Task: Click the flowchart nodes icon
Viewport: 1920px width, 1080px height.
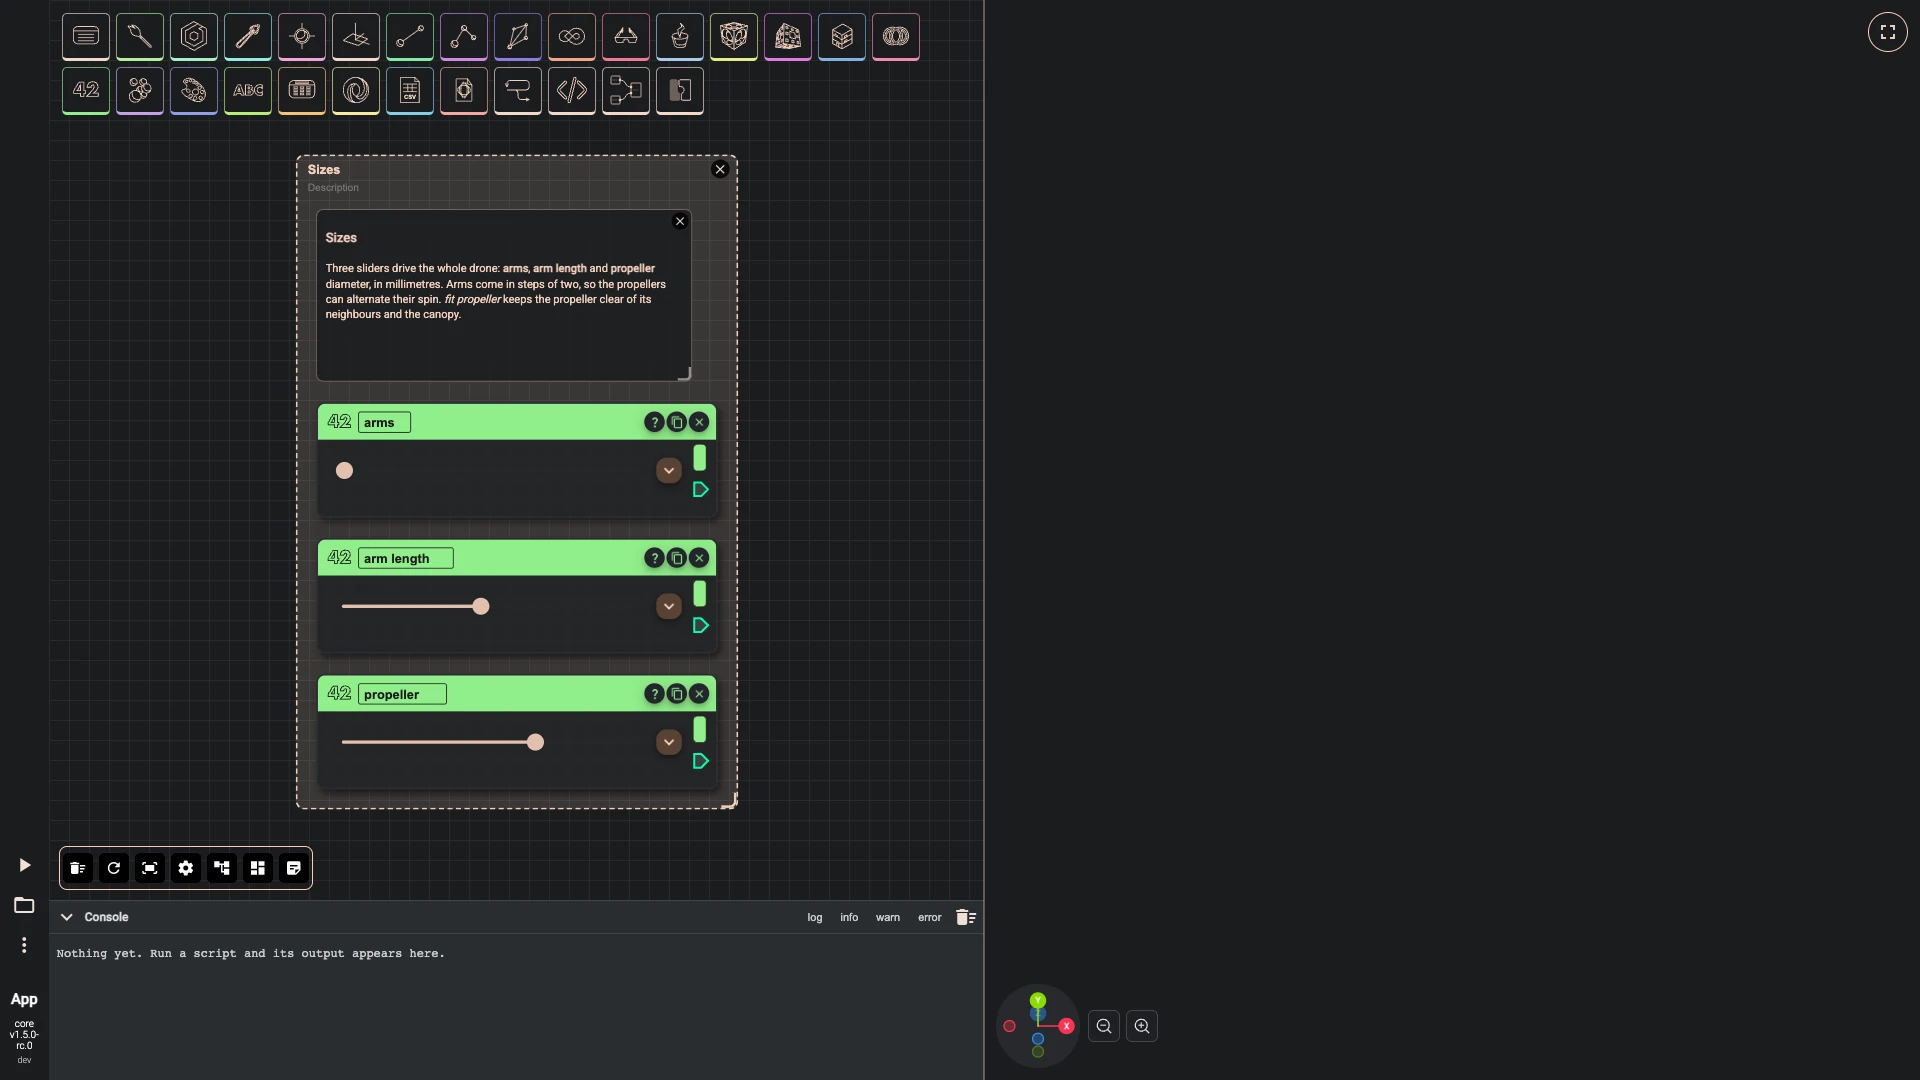Action: click(x=626, y=91)
